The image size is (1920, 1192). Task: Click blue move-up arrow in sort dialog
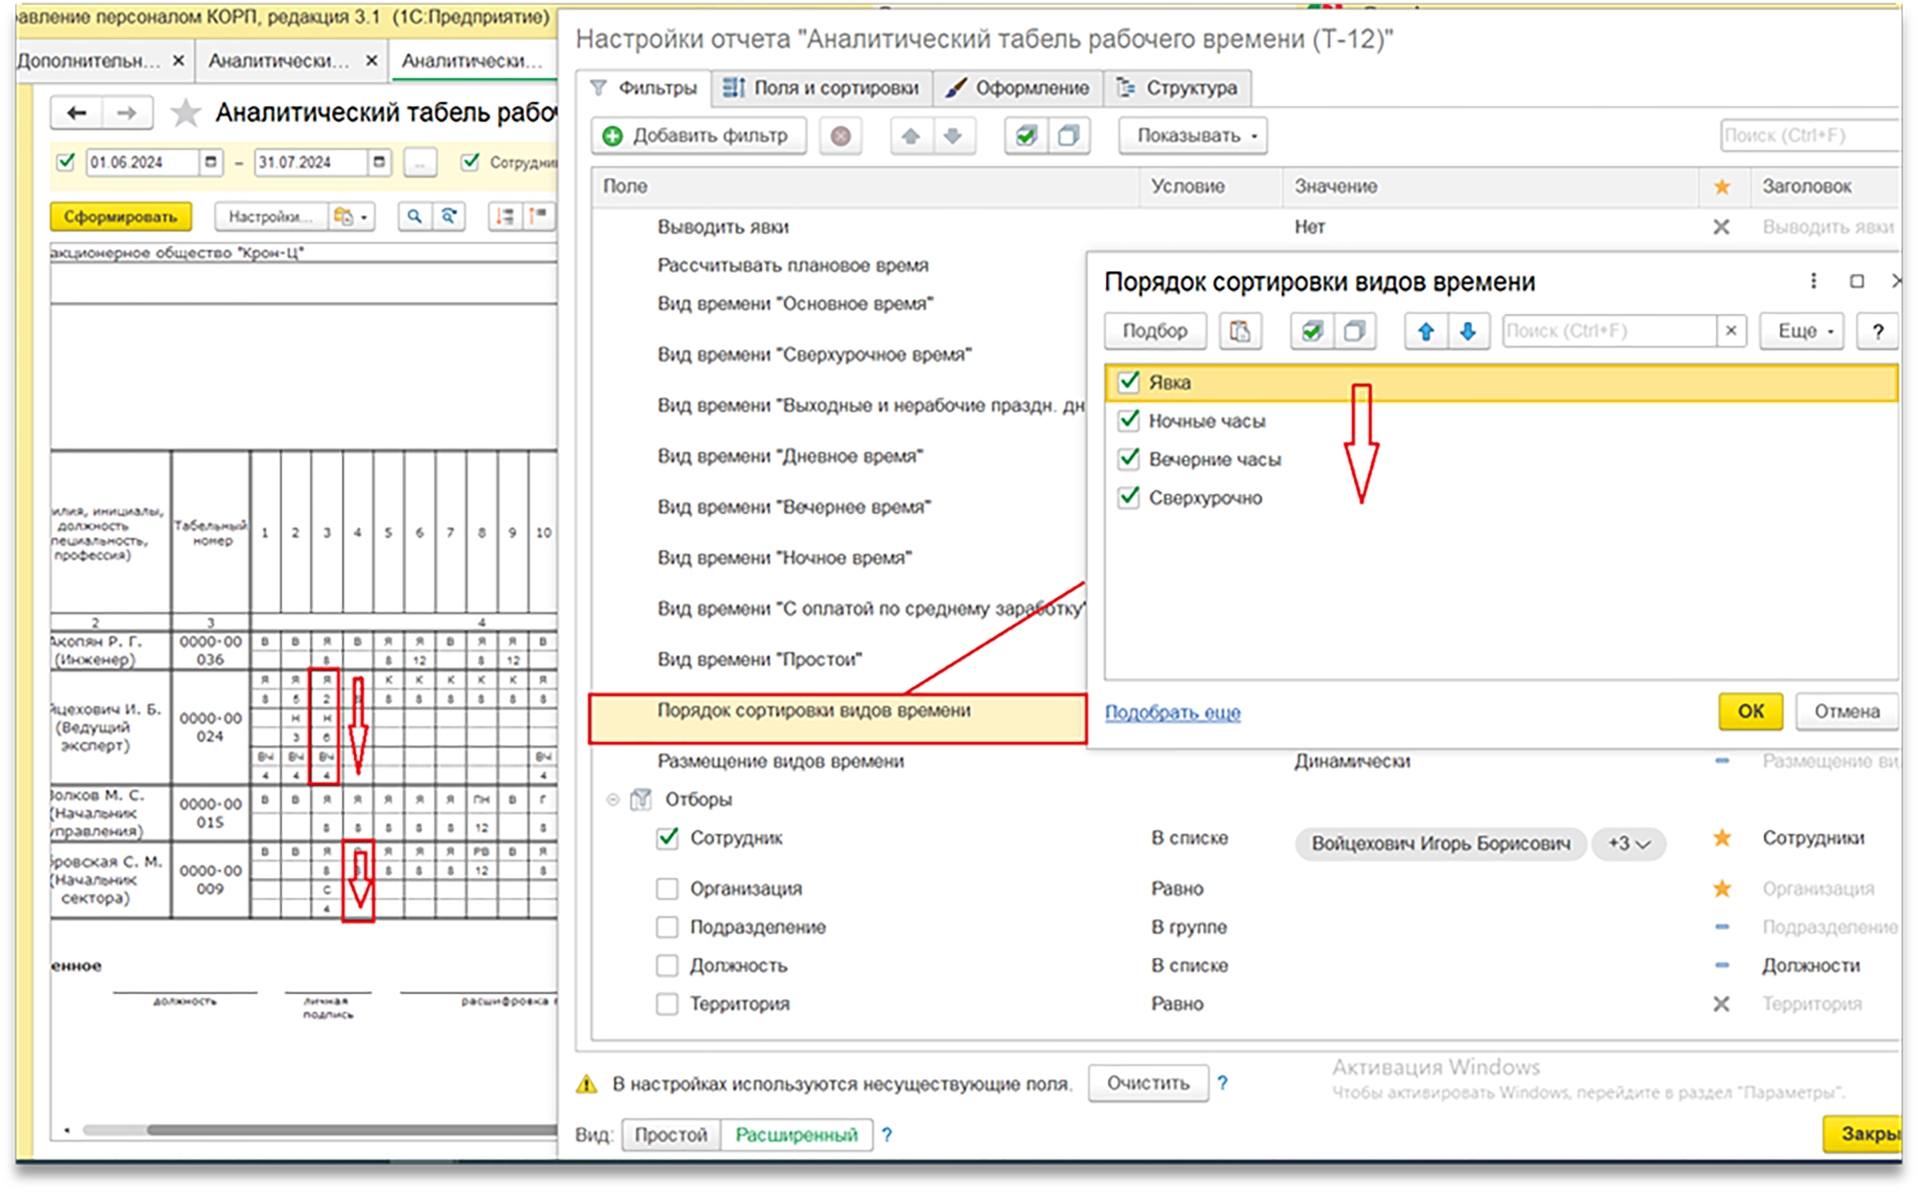click(x=1426, y=331)
